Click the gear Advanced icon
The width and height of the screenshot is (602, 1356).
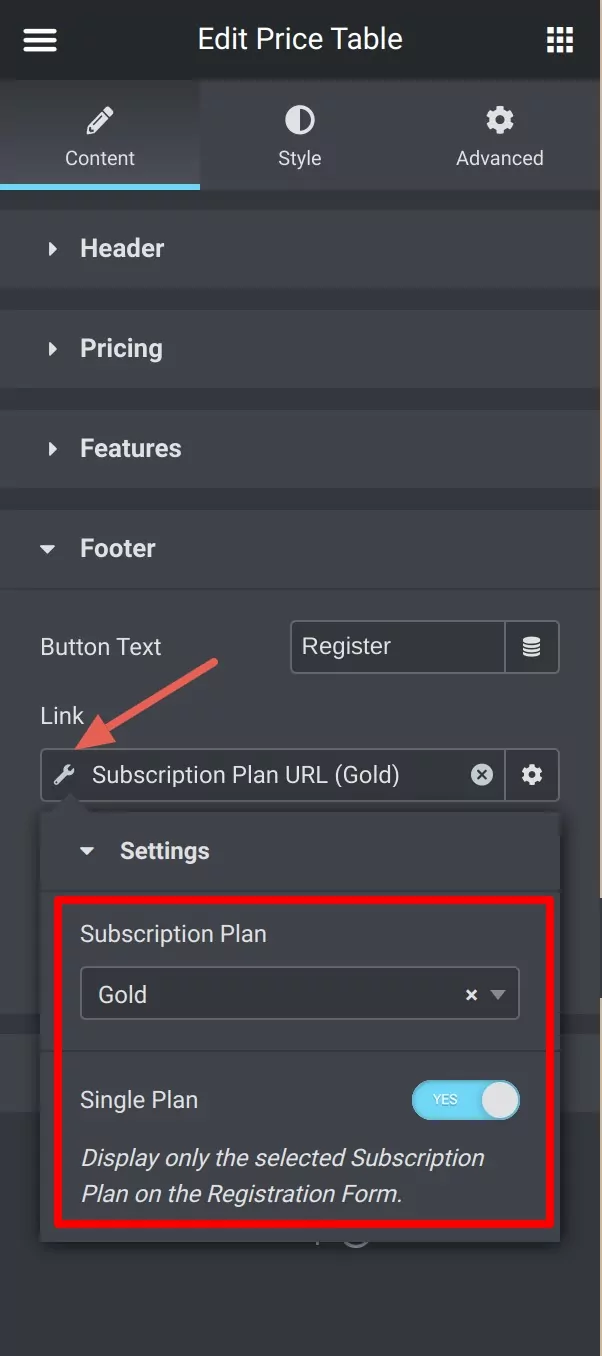tap(500, 121)
